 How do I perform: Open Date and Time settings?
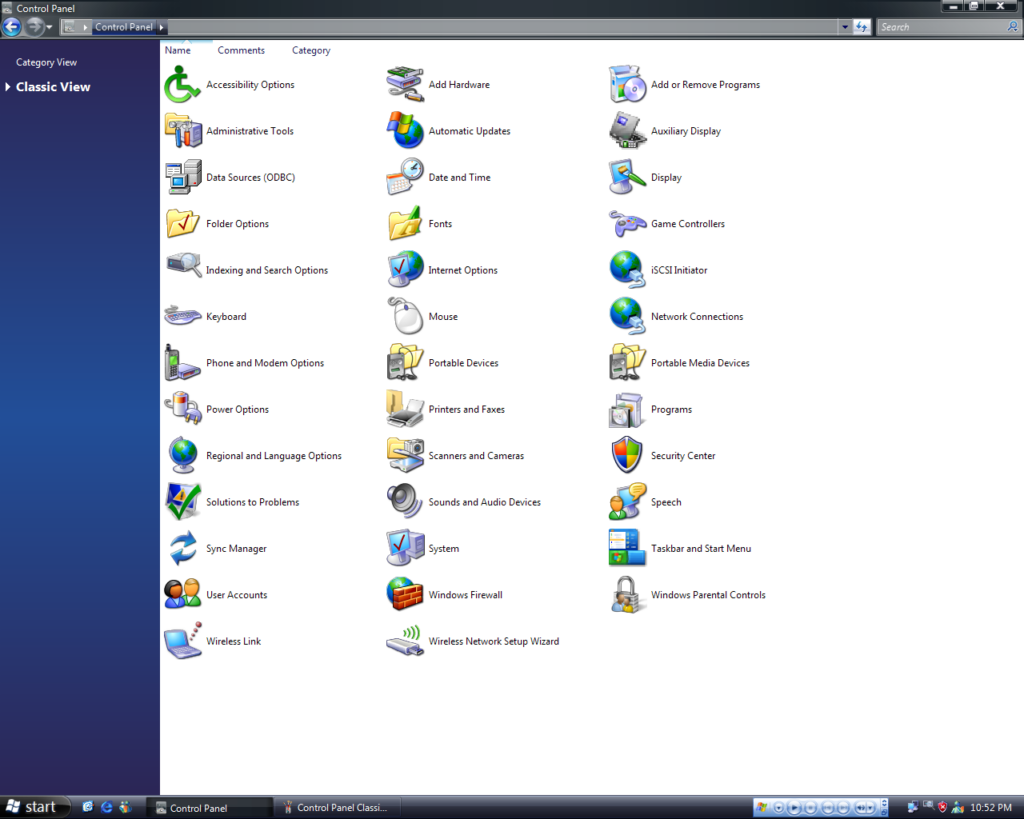click(x=438, y=177)
